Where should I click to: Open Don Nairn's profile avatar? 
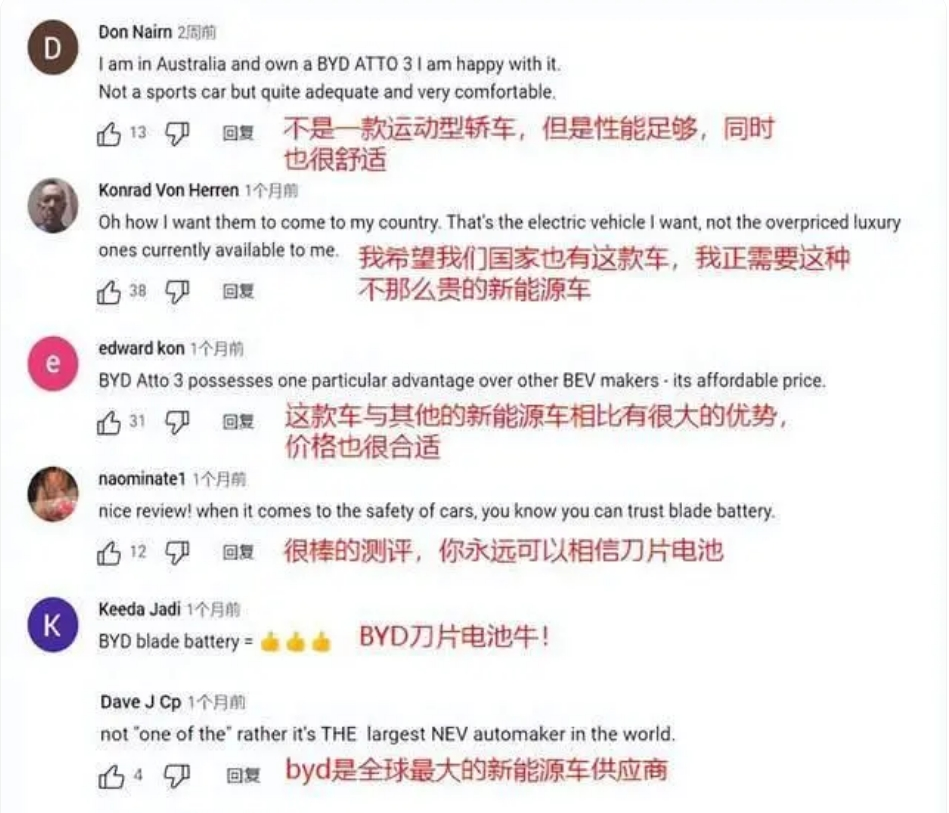tap(53, 47)
